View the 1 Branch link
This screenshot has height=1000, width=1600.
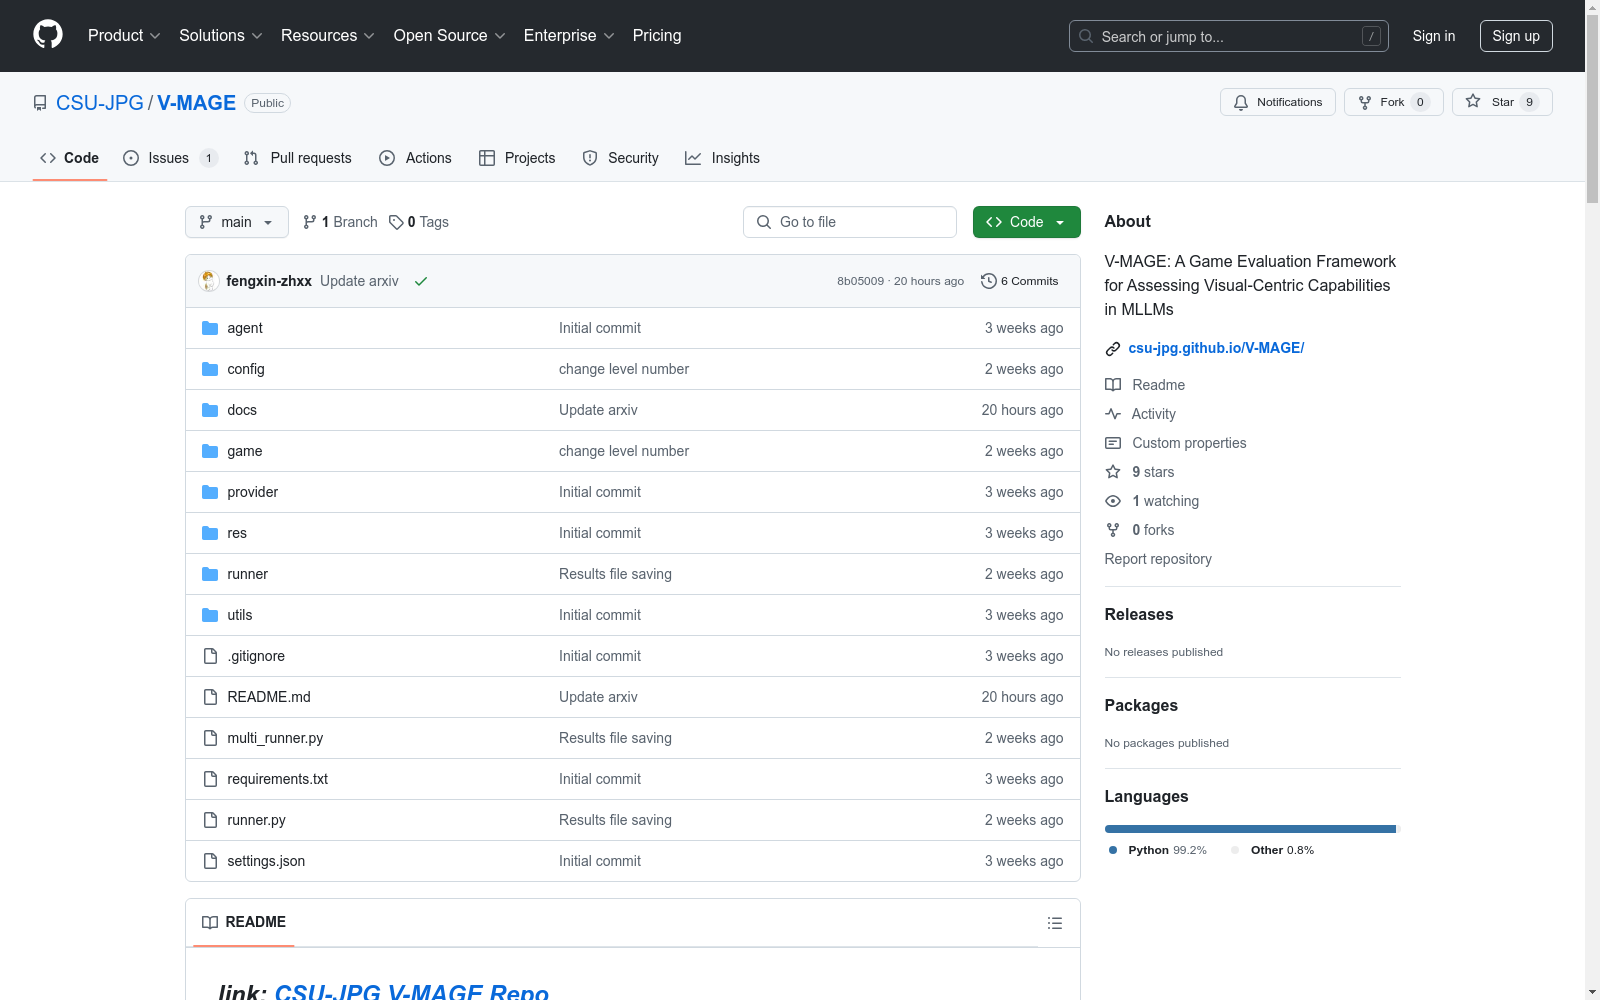340,222
